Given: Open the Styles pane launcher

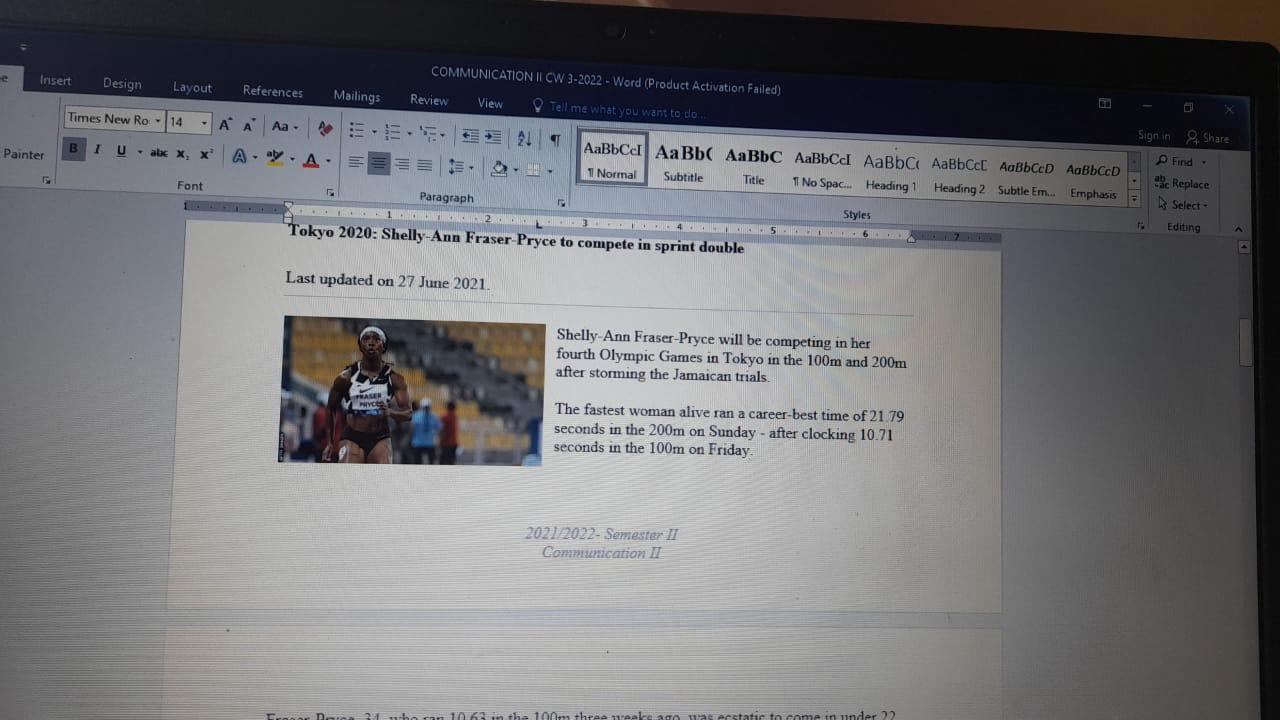Looking at the screenshot, I should 1141,227.
